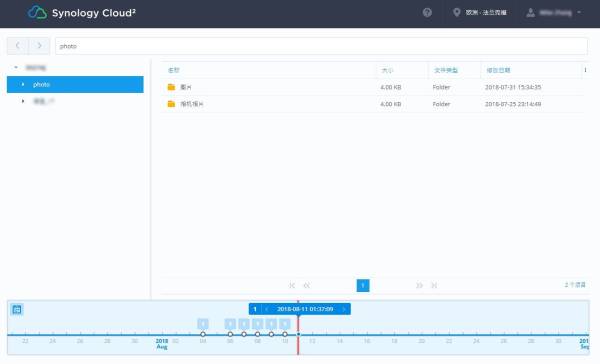Jump to the last page arrow icon

(x=434, y=286)
